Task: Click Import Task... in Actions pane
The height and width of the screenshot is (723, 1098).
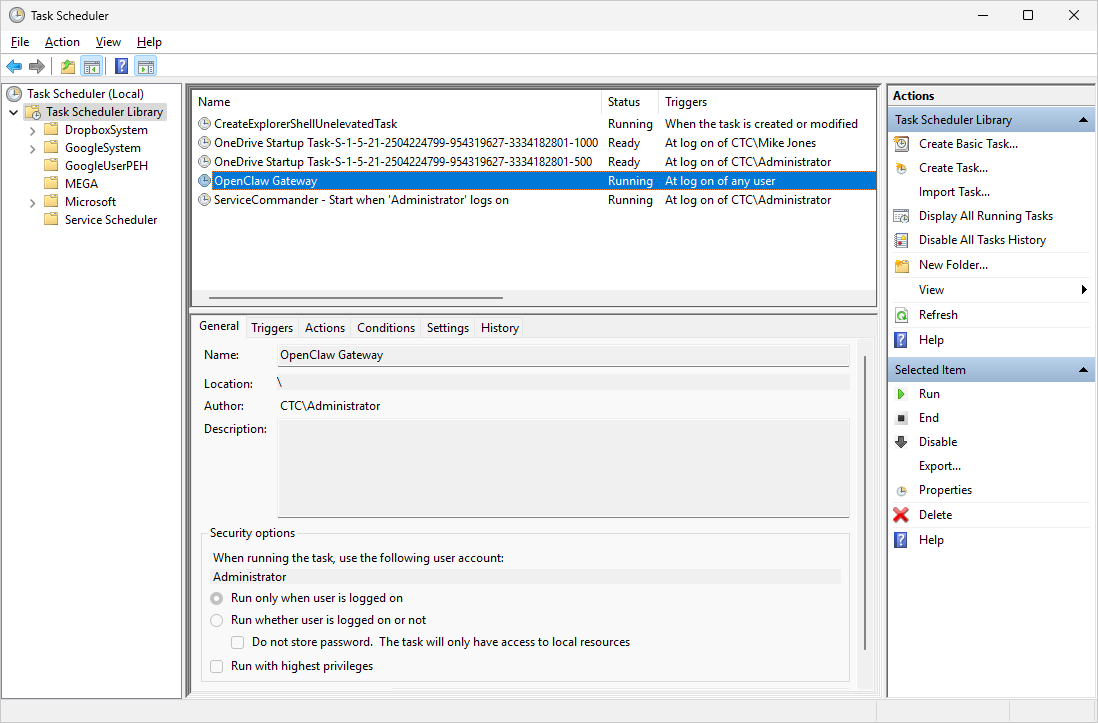Action: pyautogui.click(x=954, y=192)
